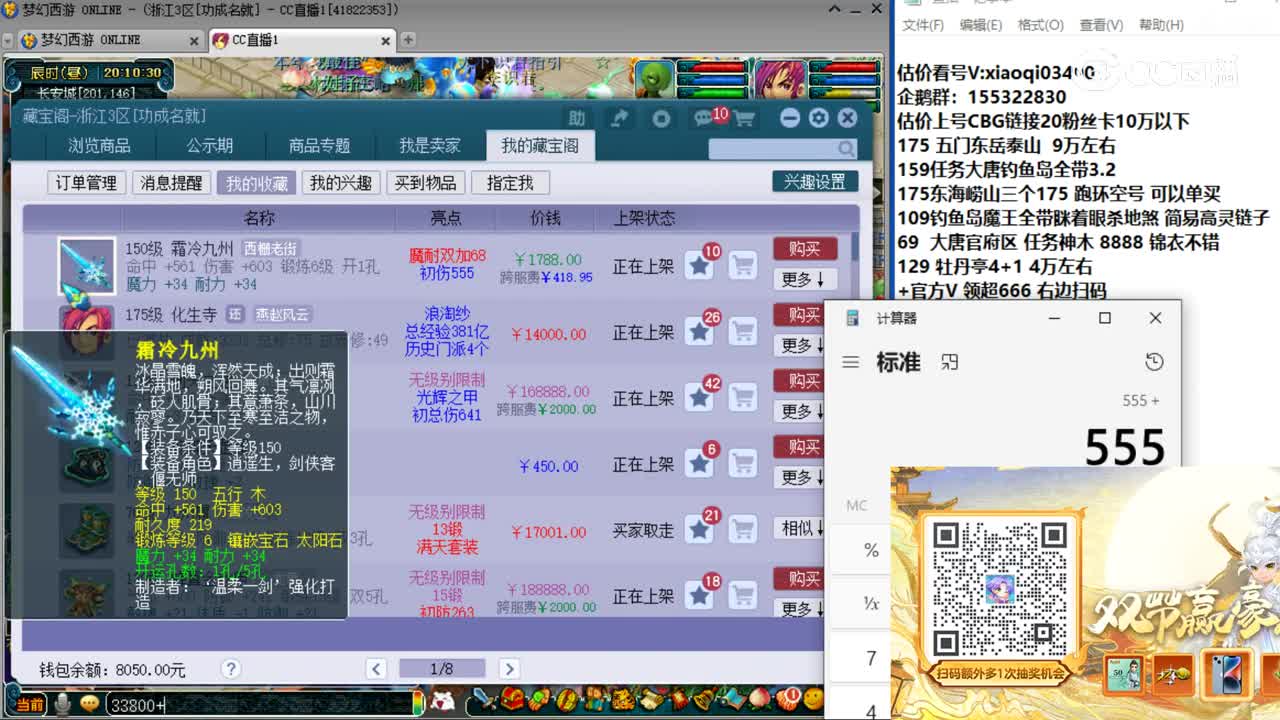Viewport: 1280px width, 720px height.
Task: Toggle favorite star on 化生寺 row
Action: click(x=700, y=332)
